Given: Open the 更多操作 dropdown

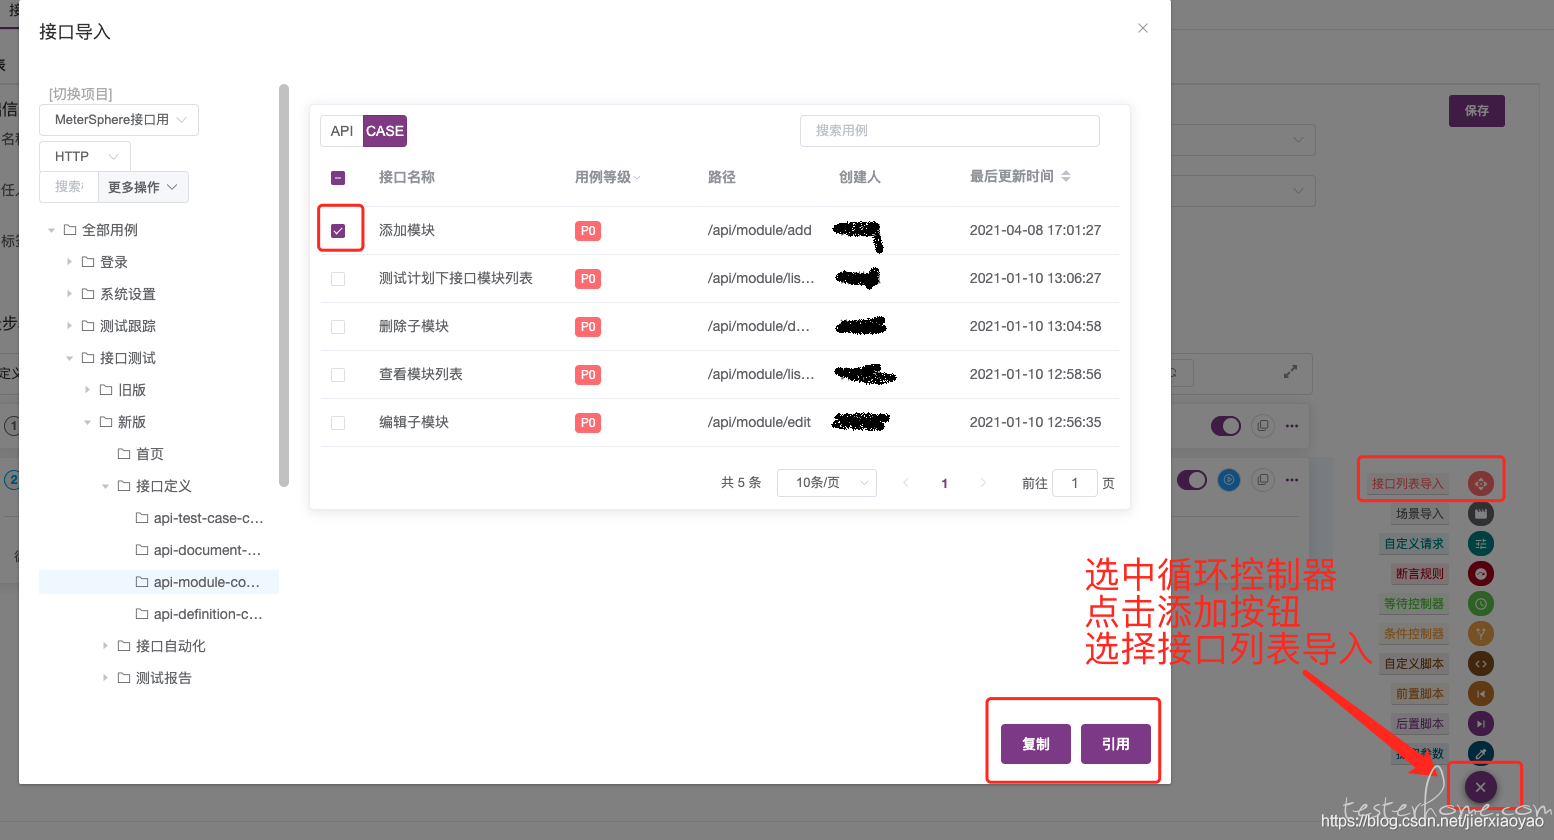Looking at the screenshot, I should click(x=143, y=187).
